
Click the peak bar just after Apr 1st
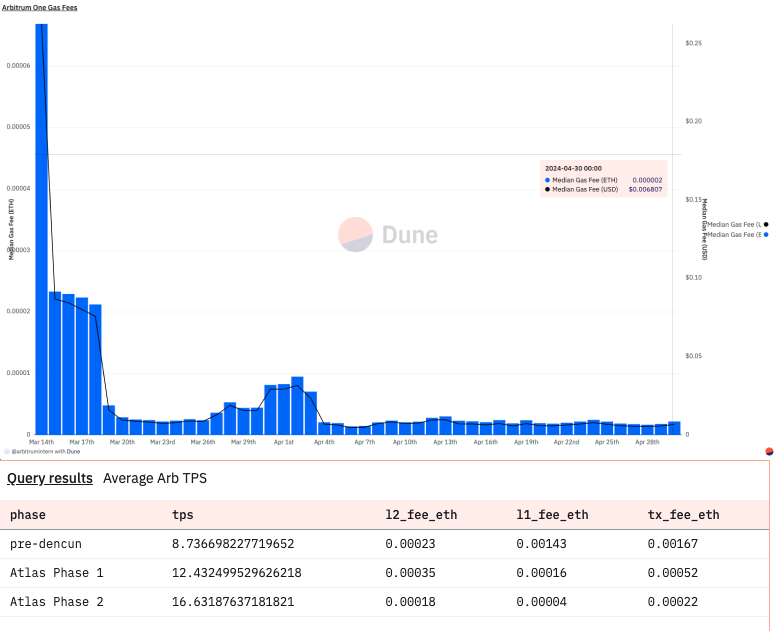pyautogui.click(x=297, y=406)
